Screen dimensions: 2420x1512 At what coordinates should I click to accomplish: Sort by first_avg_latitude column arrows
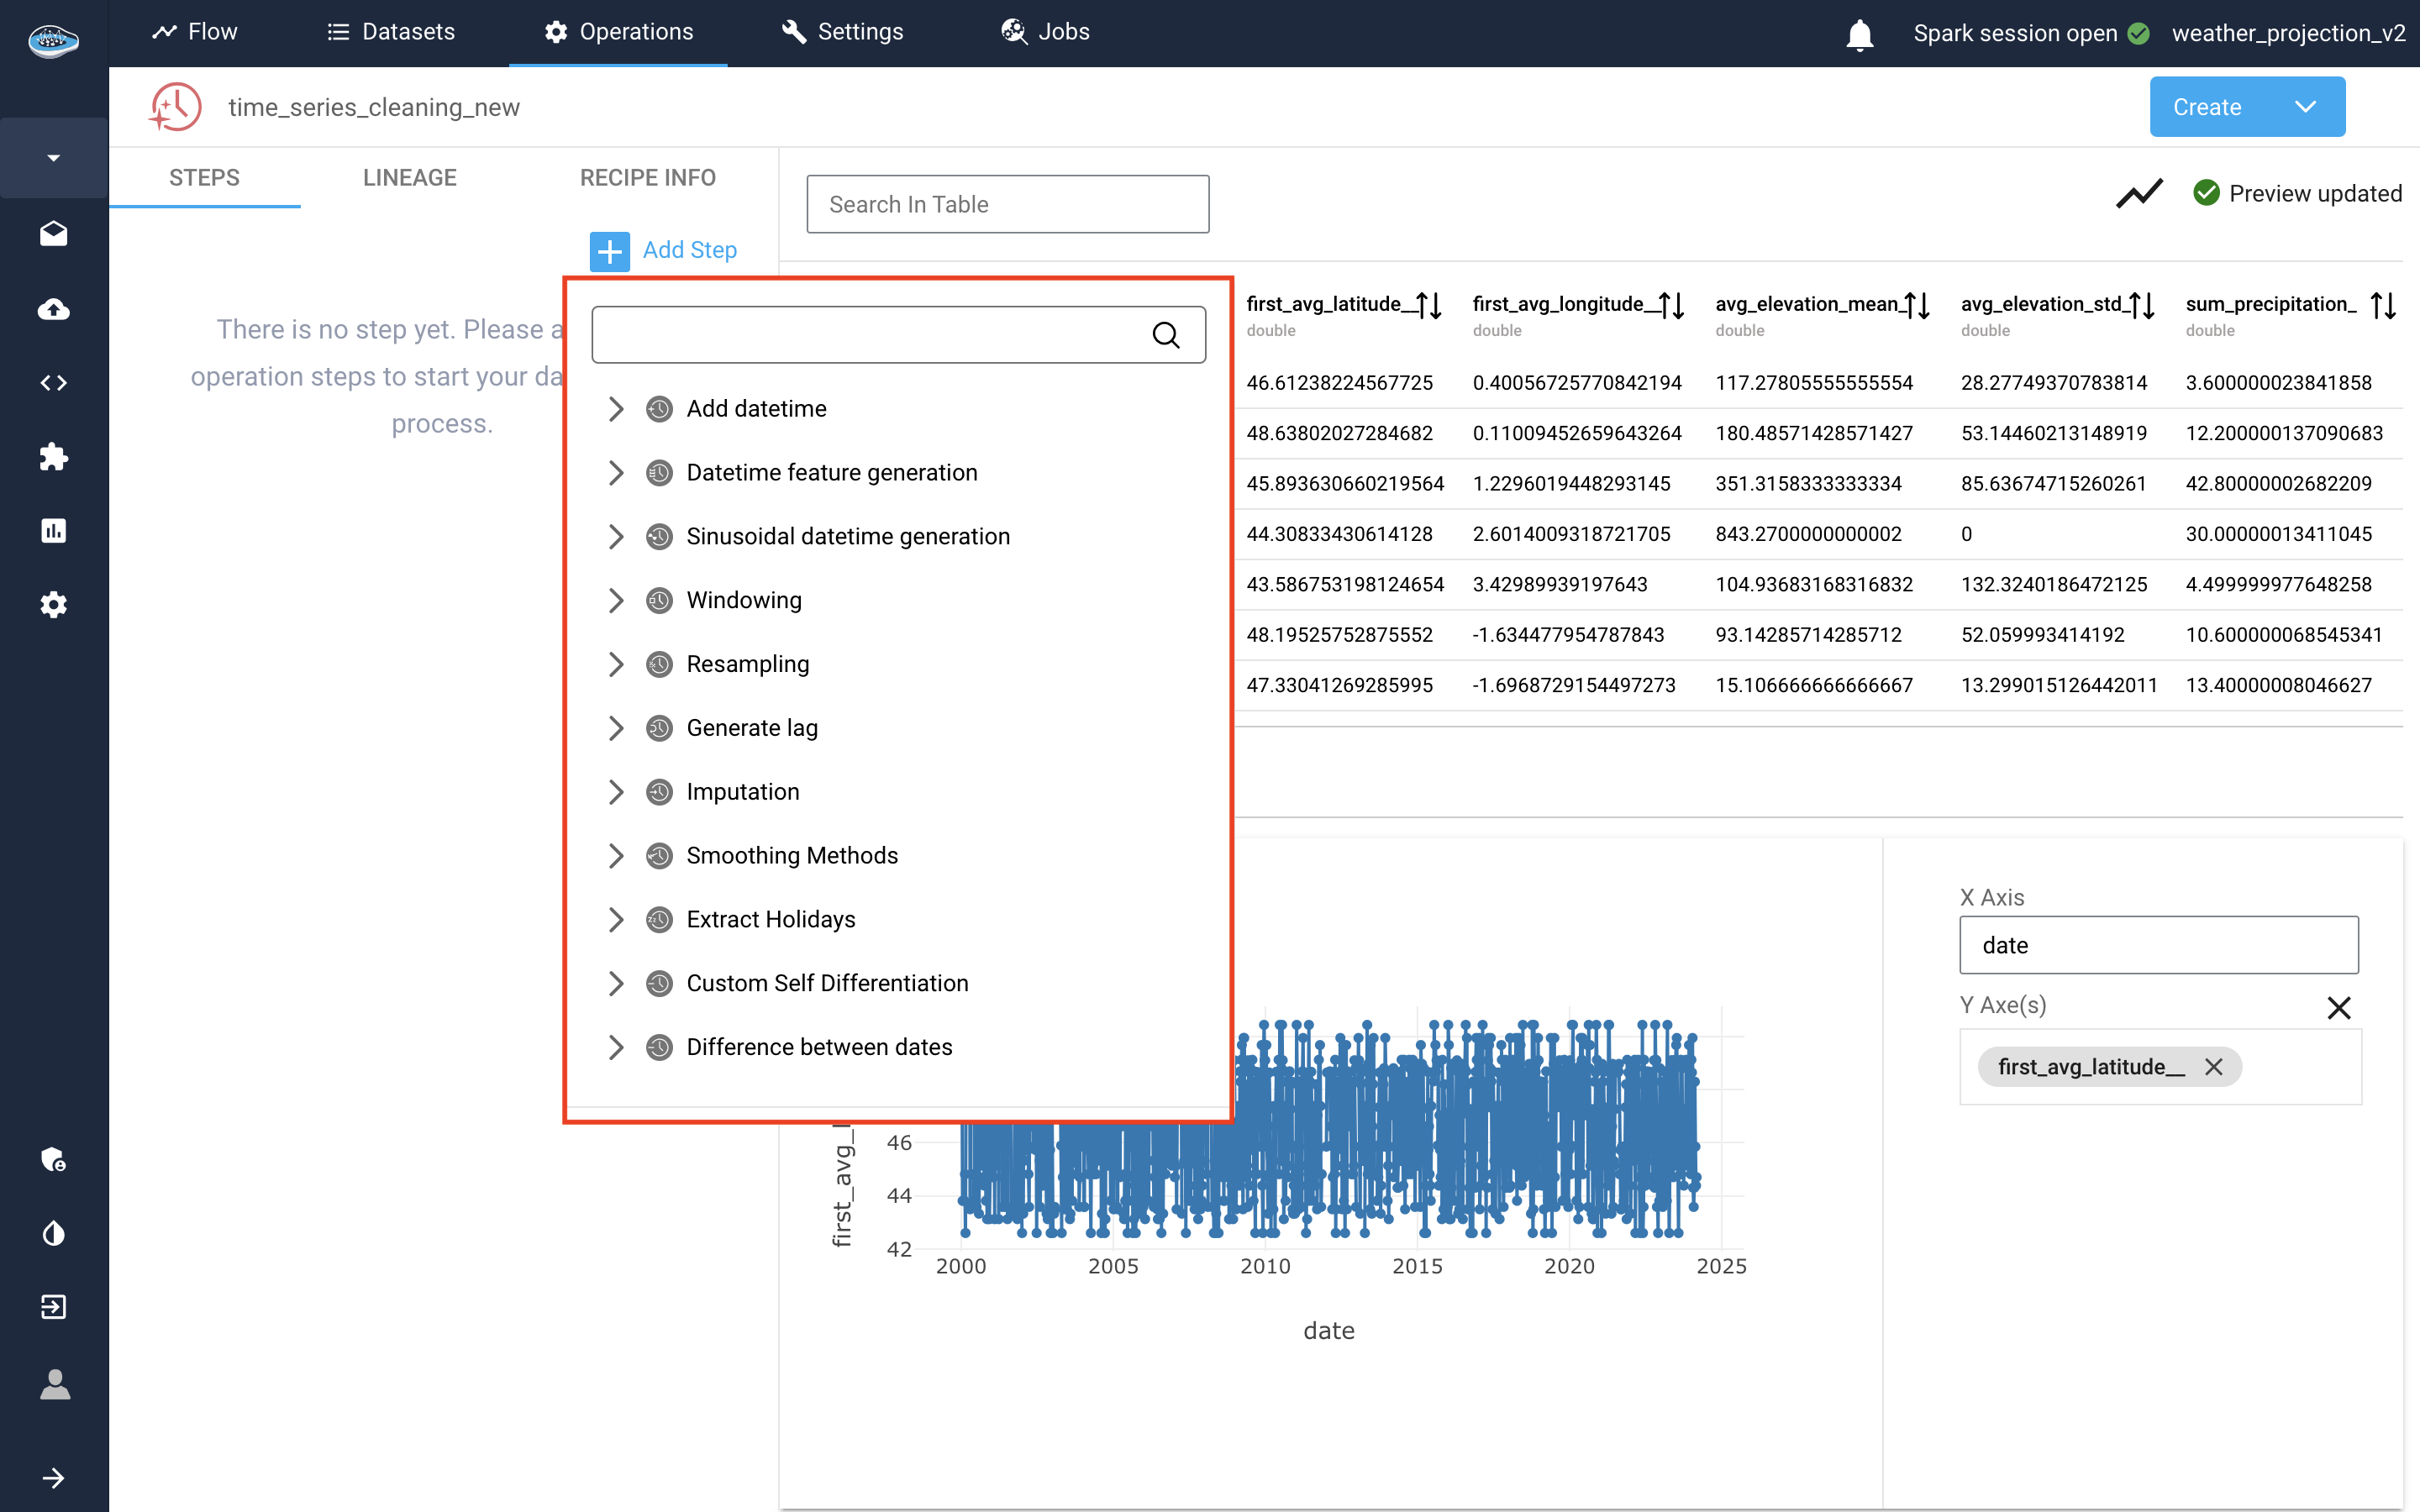(x=1429, y=305)
